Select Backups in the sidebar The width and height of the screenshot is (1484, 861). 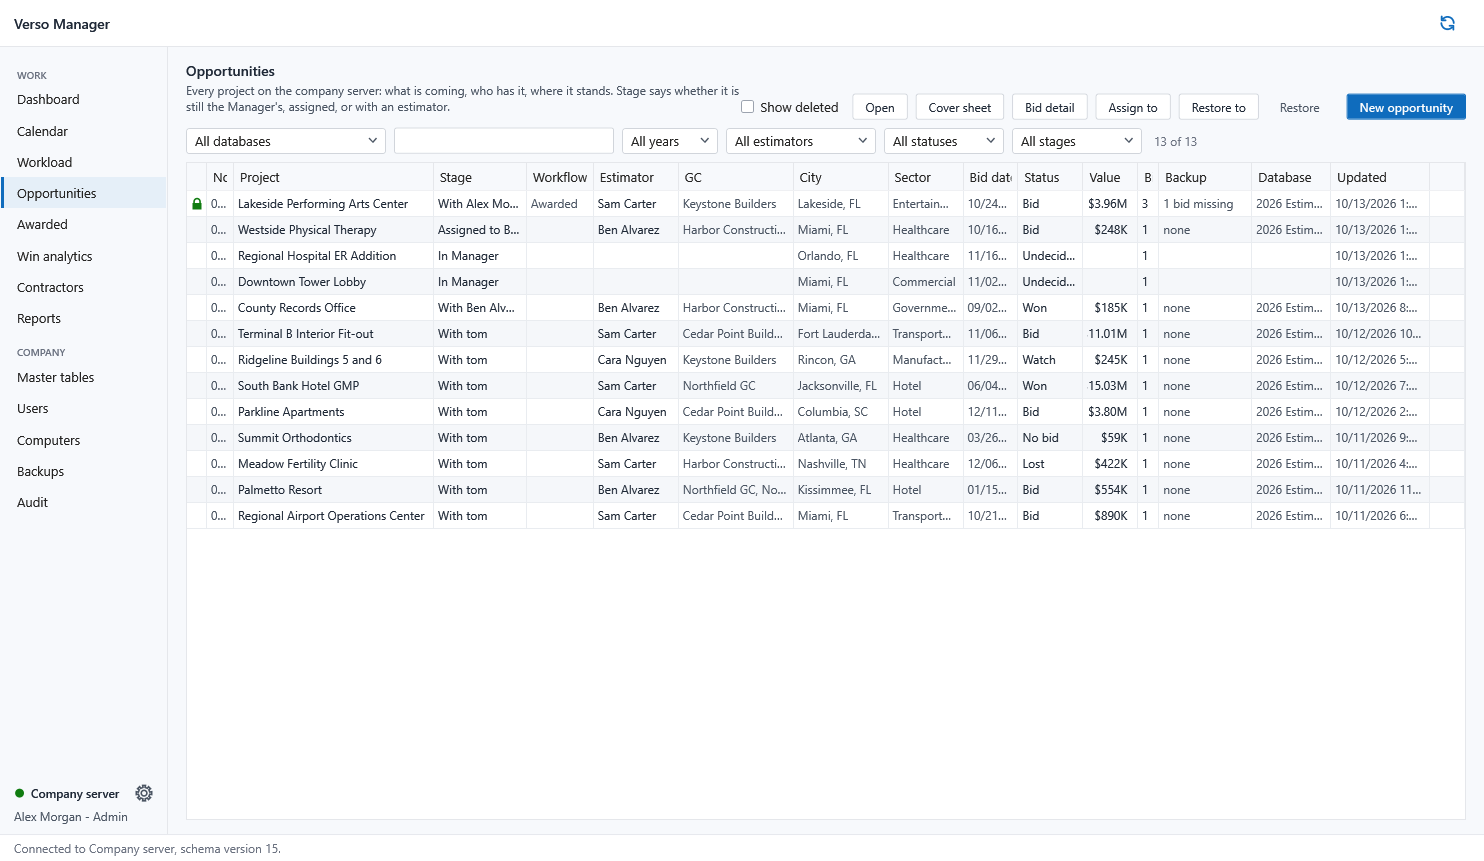(84, 471)
